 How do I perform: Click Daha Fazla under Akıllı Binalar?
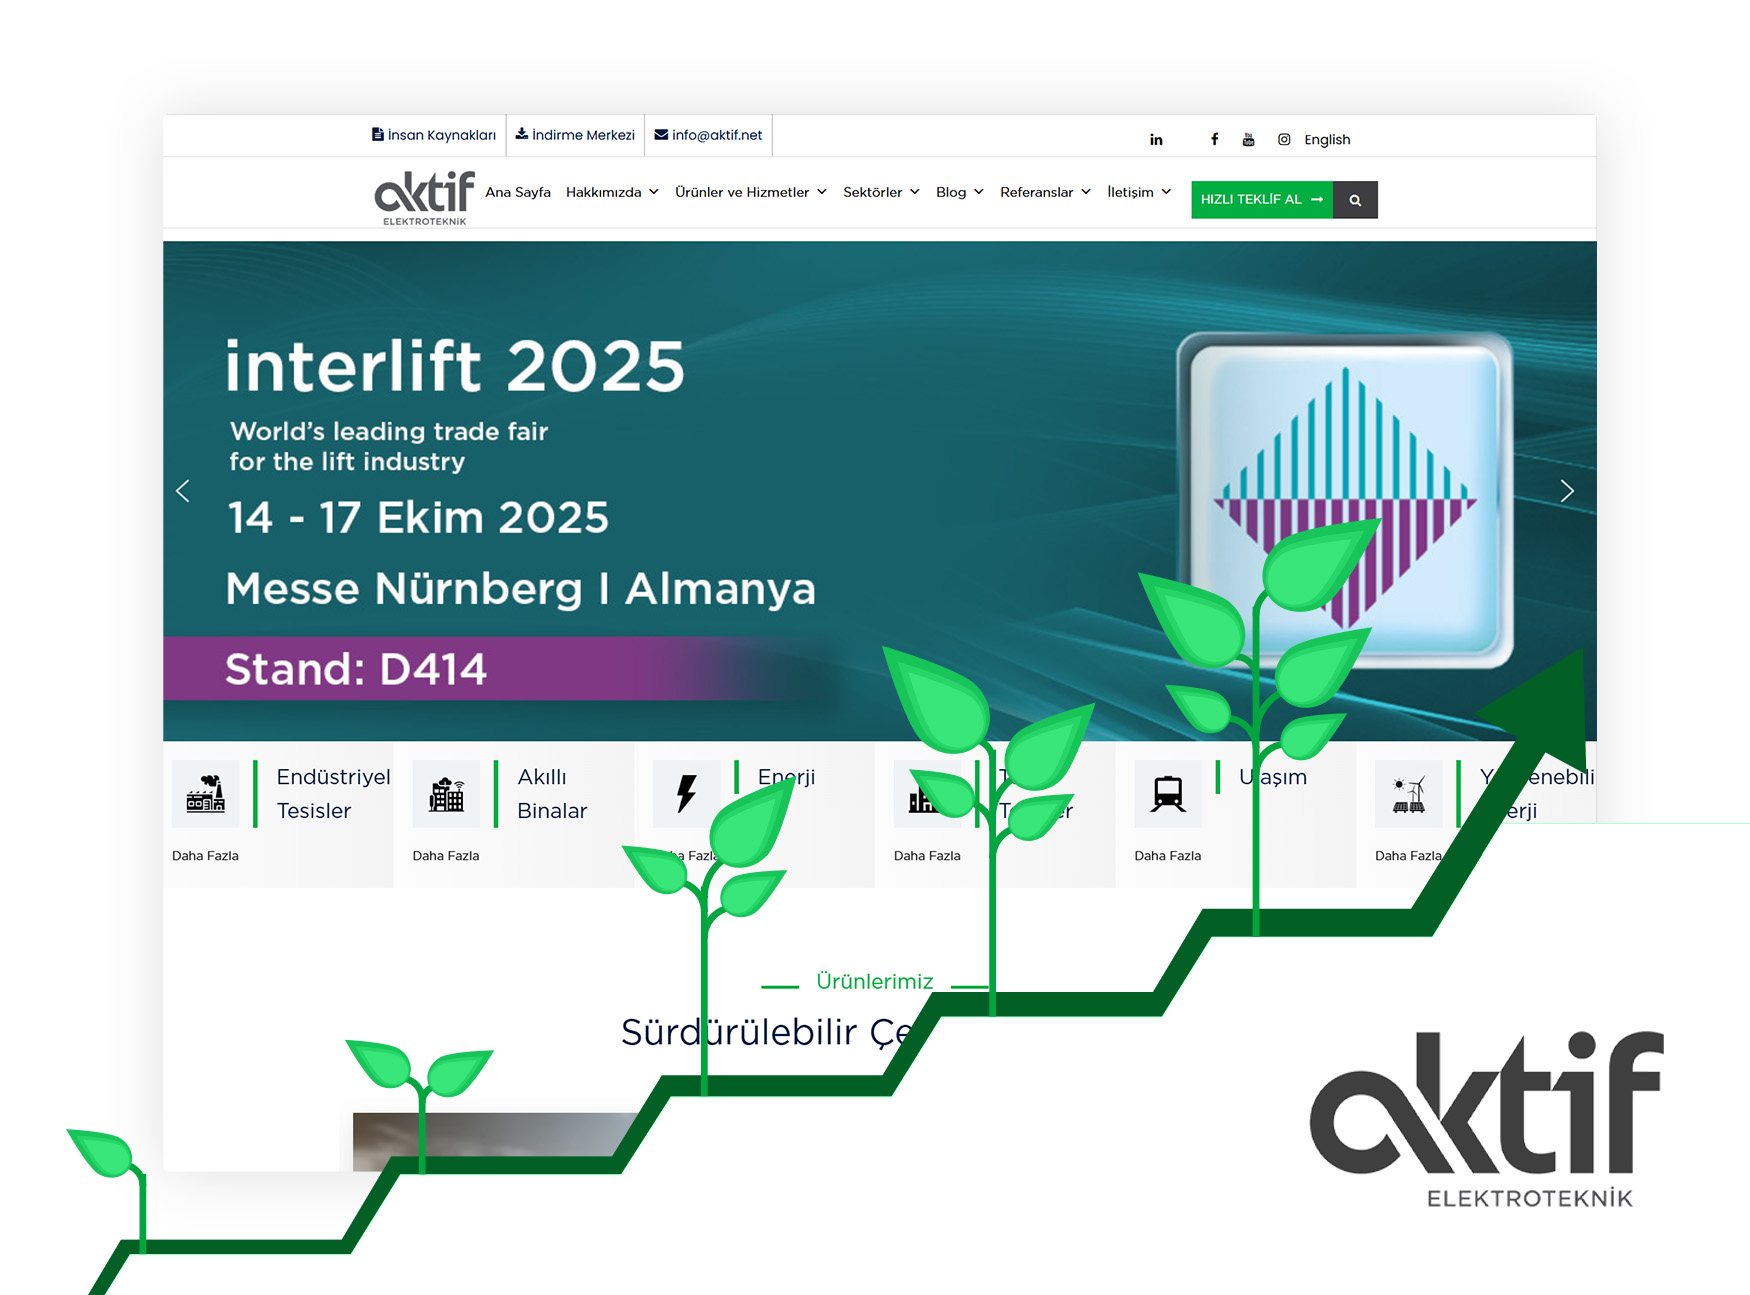tap(446, 856)
